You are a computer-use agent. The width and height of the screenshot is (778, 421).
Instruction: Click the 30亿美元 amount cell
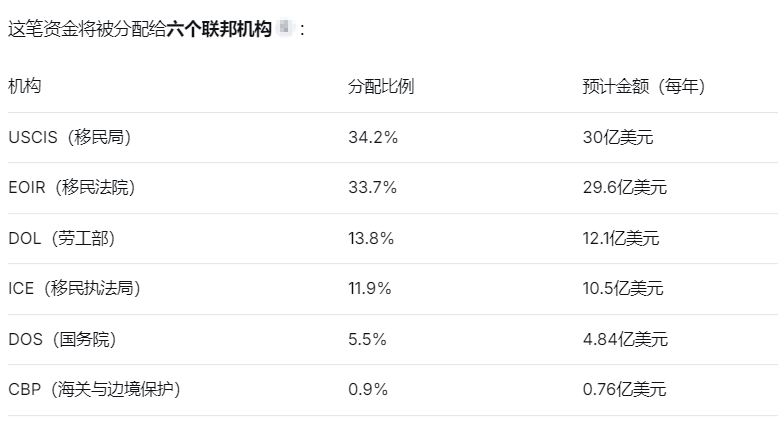(x=618, y=137)
